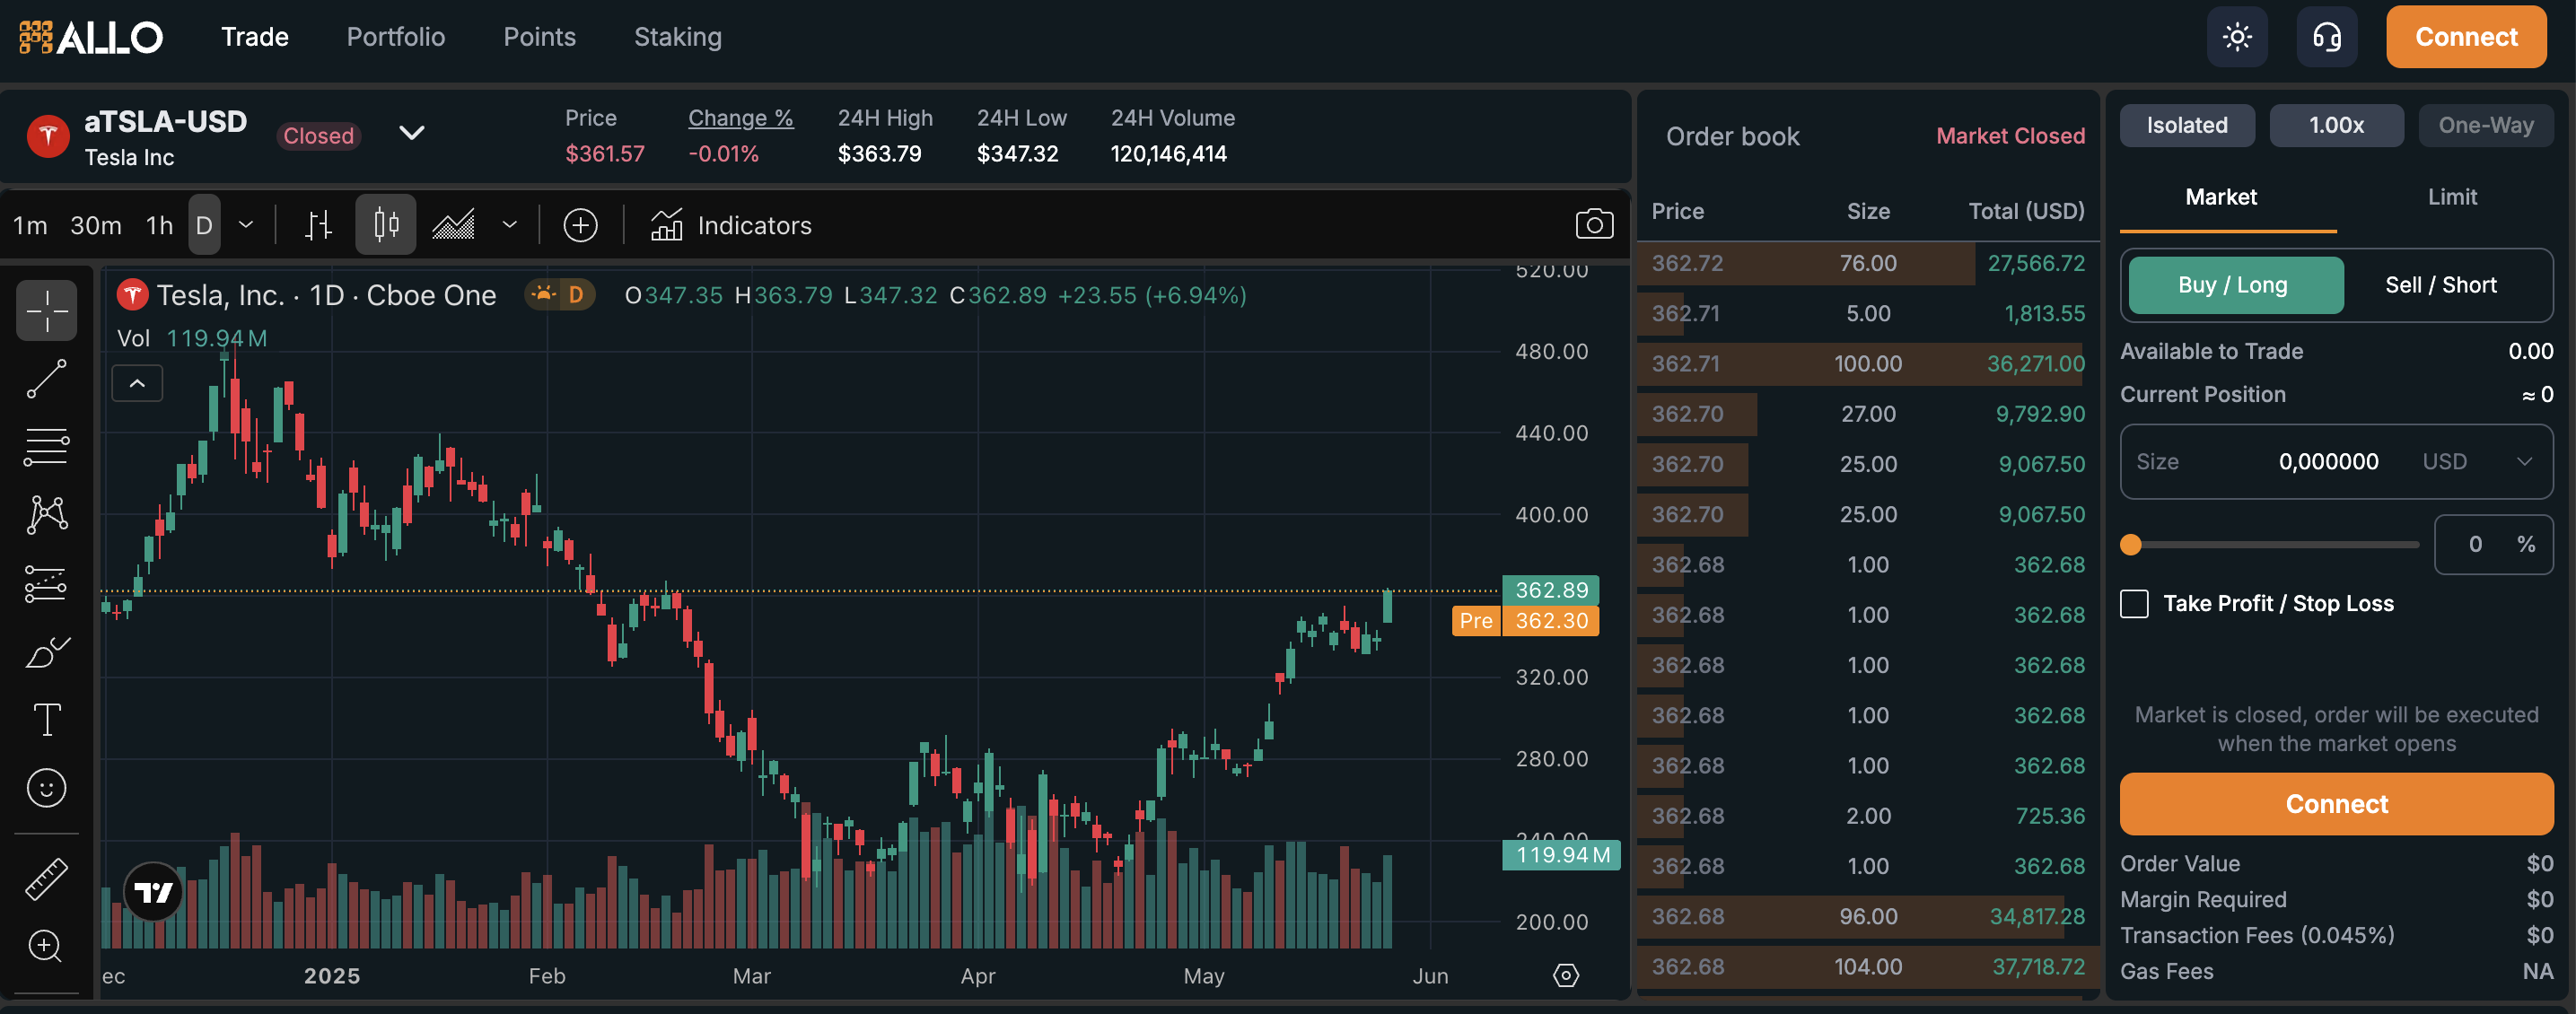This screenshot has height=1014, width=2576.
Task: Select the trend line drawing tool
Action: 46,379
